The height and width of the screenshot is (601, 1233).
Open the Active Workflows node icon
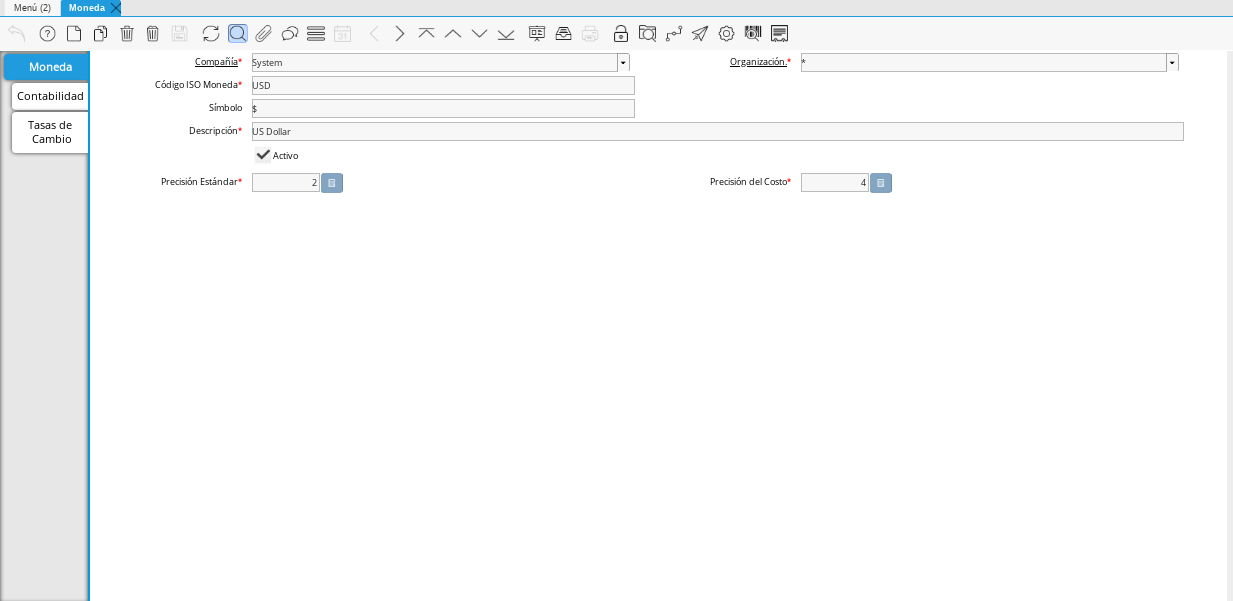pyautogui.click(x=674, y=33)
